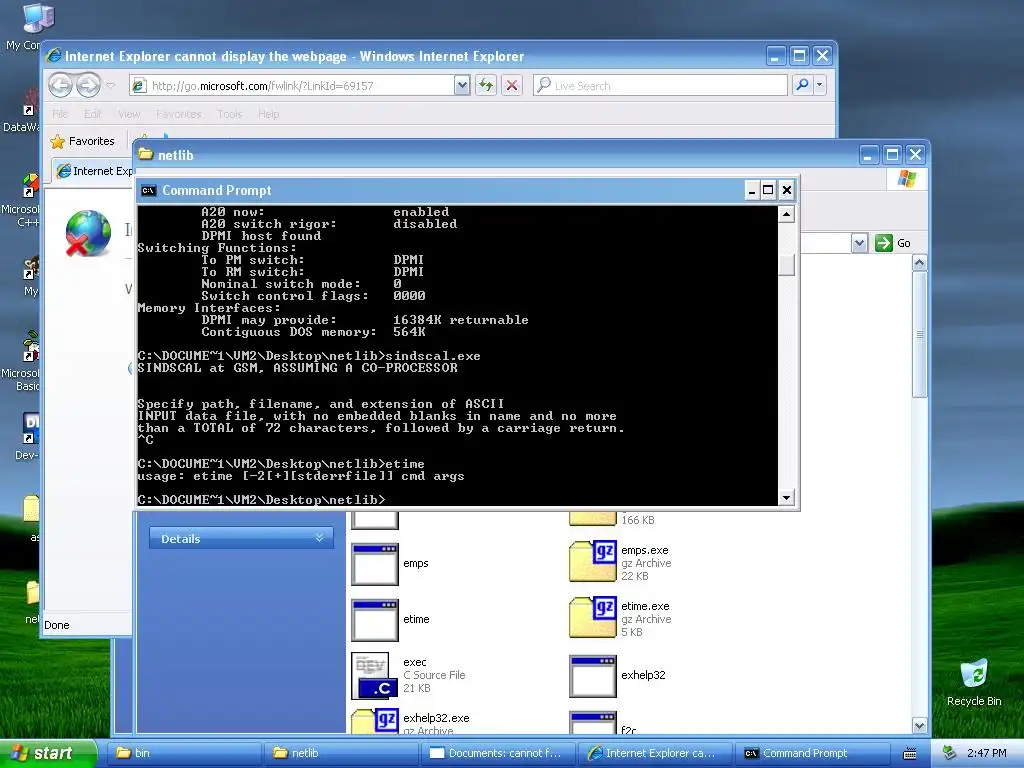Switch to Command Prompt taskbar button
The image size is (1024, 768).
pyautogui.click(x=812, y=753)
